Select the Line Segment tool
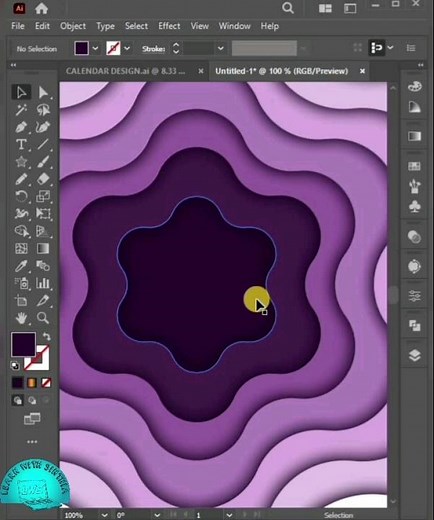This screenshot has width=434, height=520. [x=43, y=144]
